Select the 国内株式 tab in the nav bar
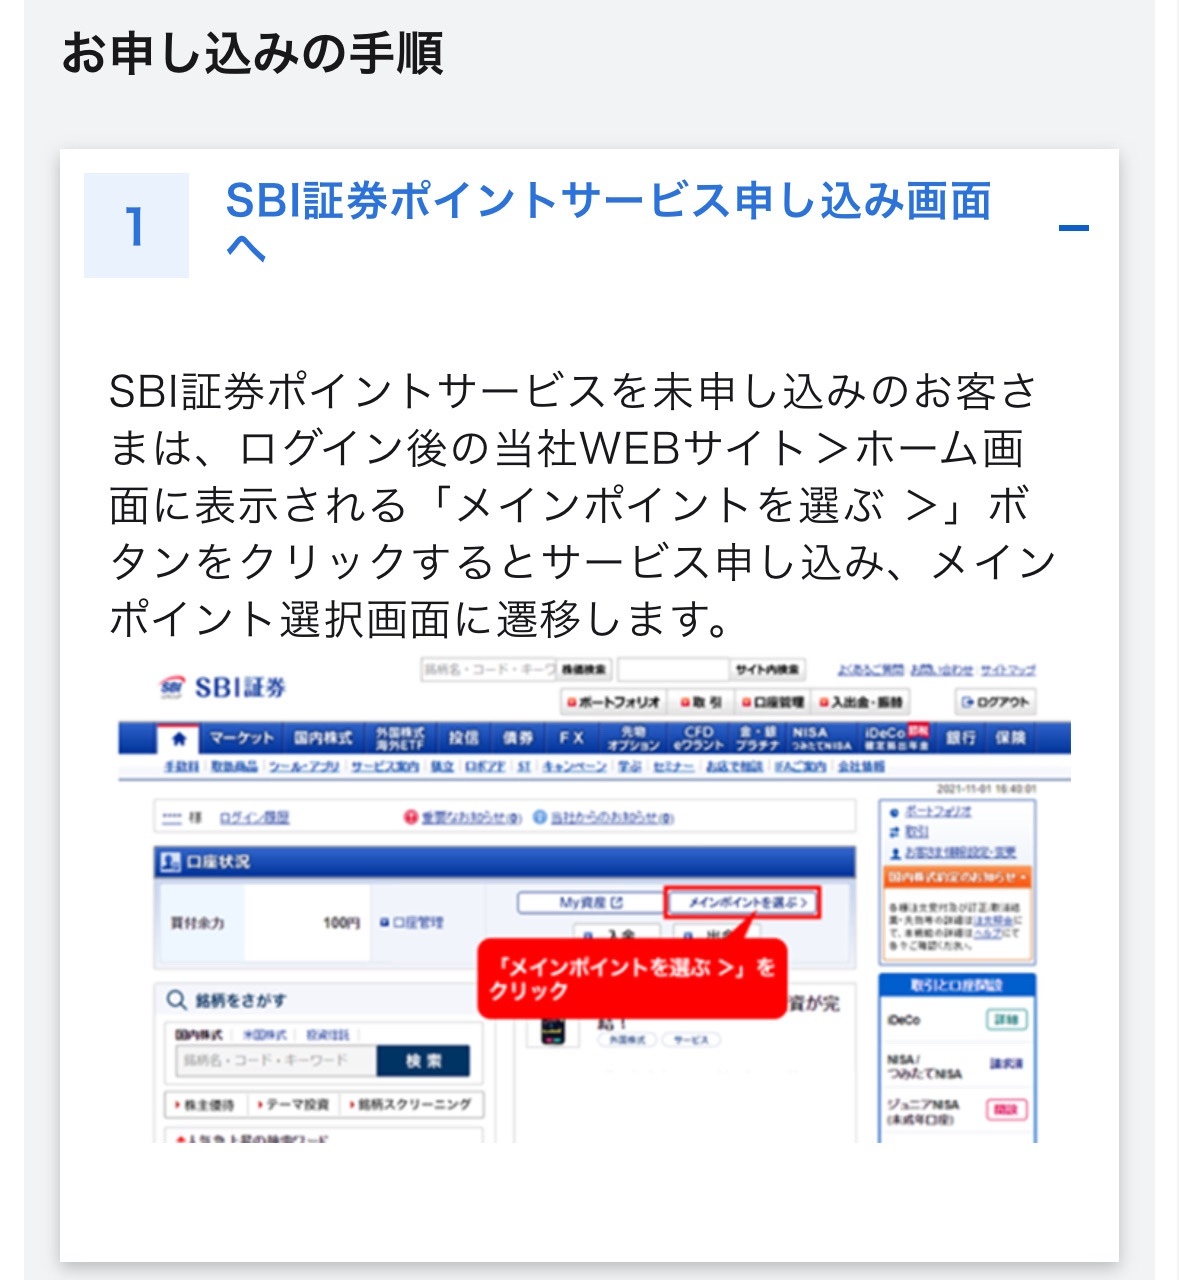 [323, 738]
